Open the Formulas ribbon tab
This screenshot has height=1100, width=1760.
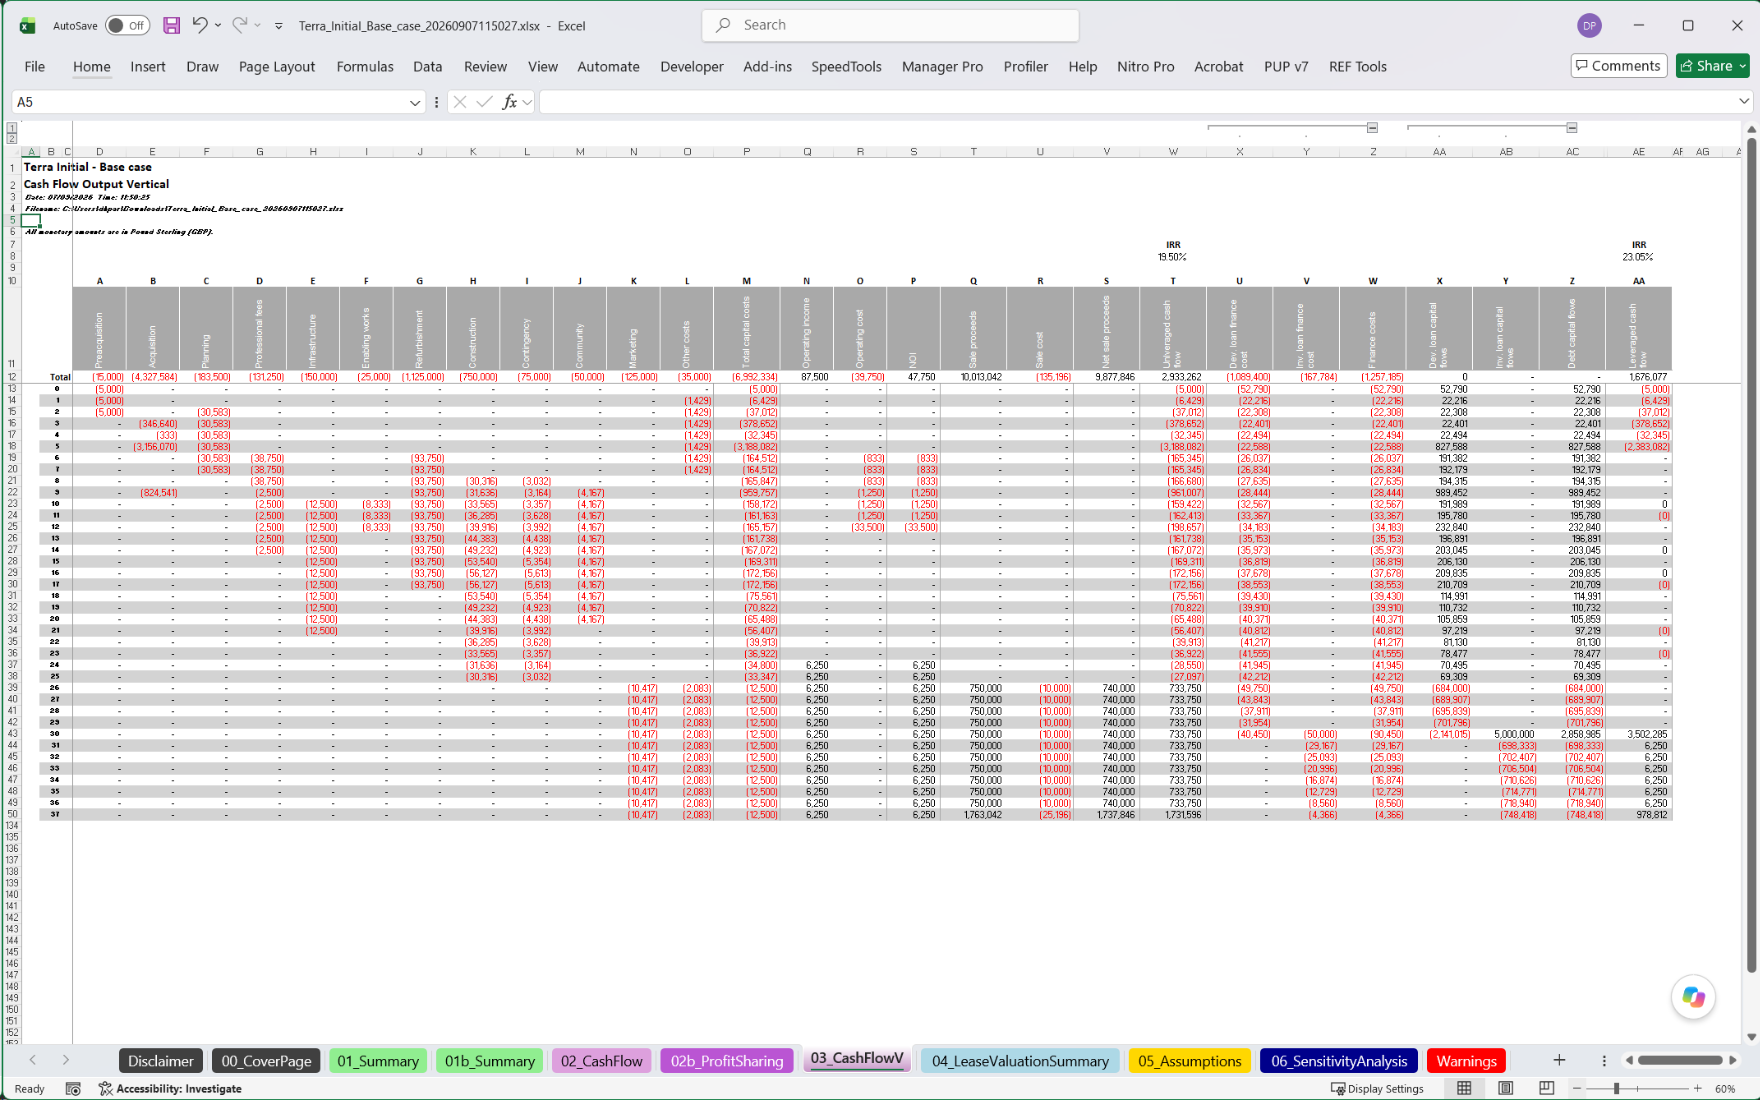pos(365,67)
